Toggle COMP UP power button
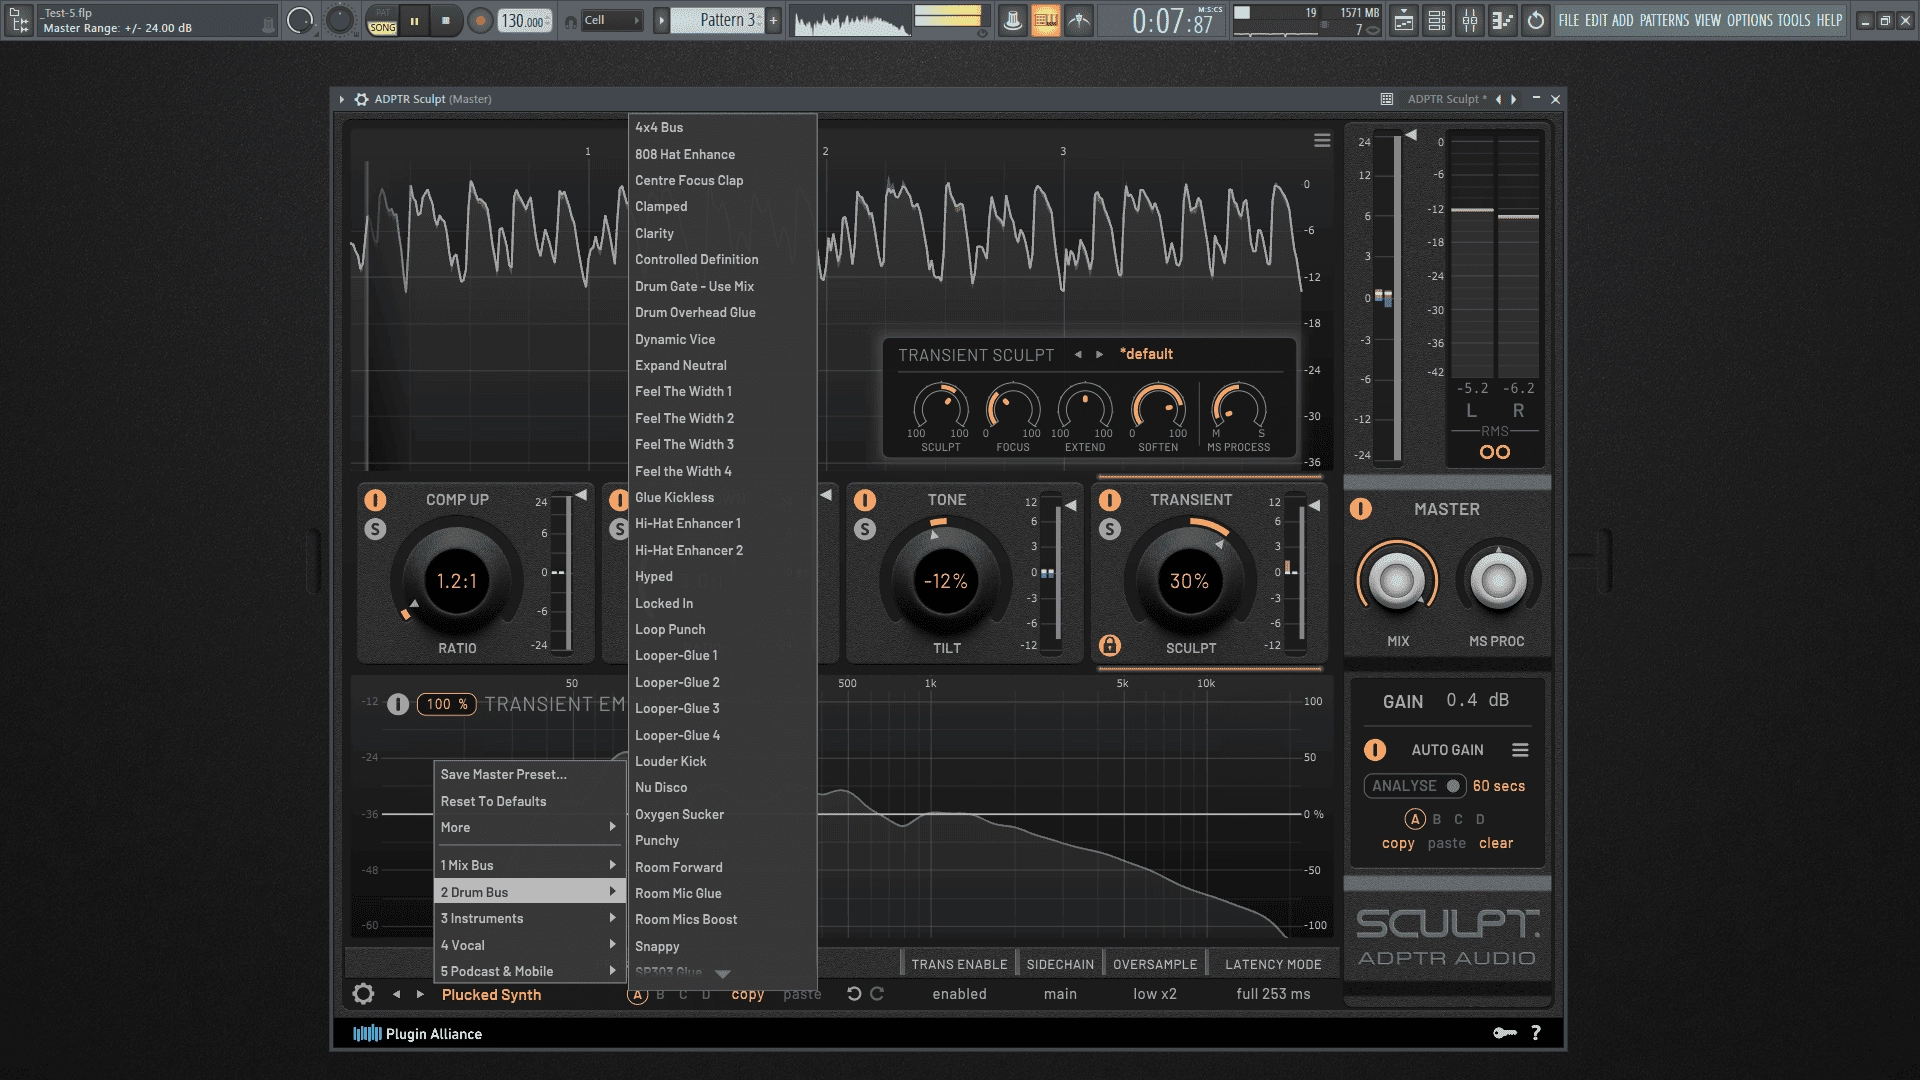The image size is (1920, 1080). tap(375, 500)
